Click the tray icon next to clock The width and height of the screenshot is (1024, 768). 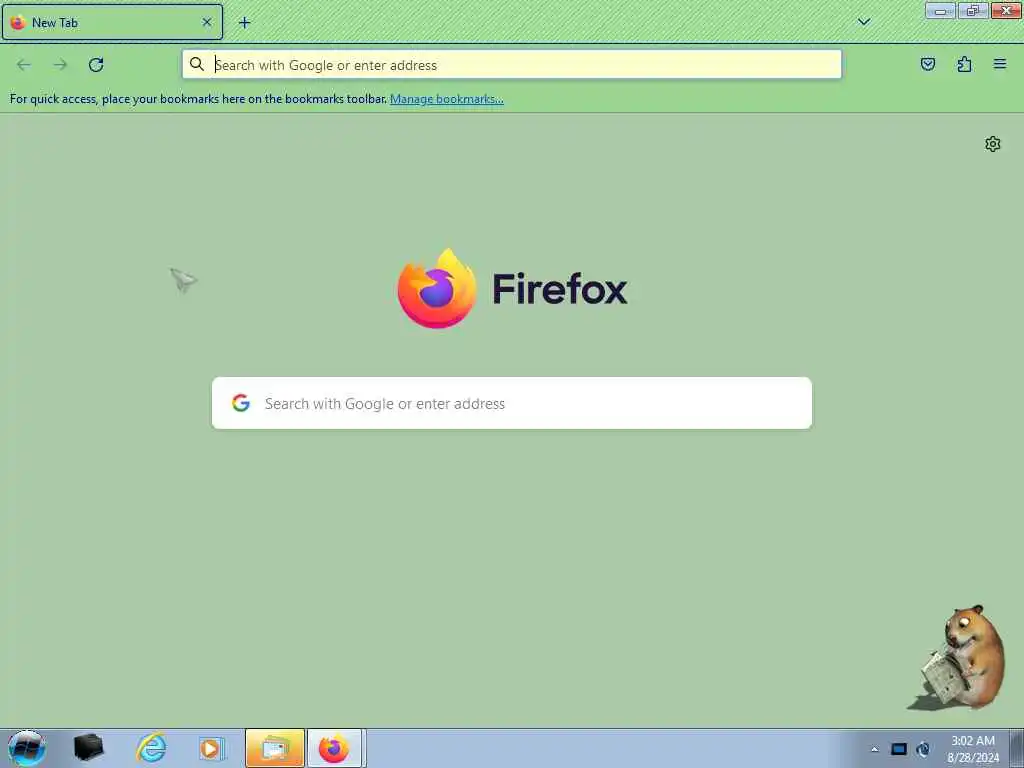[x=923, y=749]
